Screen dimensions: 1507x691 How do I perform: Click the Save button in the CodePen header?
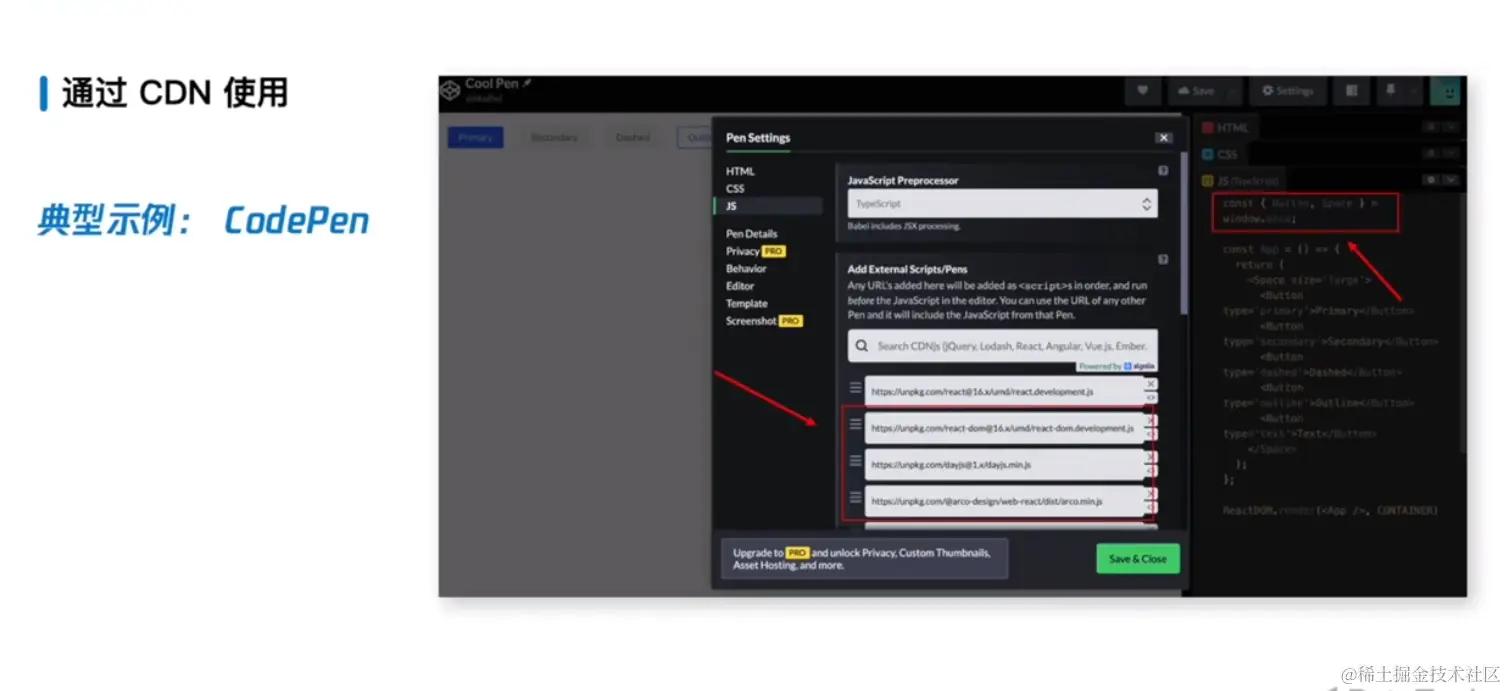(x=1196, y=91)
